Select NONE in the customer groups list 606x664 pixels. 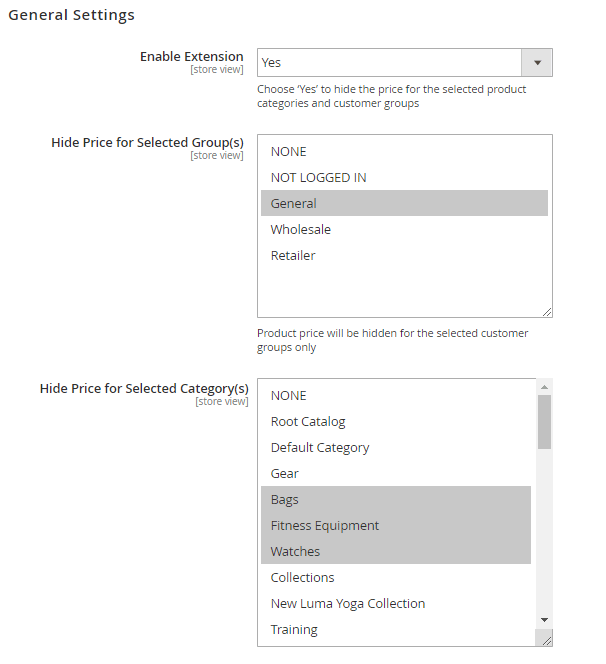(288, 152)
